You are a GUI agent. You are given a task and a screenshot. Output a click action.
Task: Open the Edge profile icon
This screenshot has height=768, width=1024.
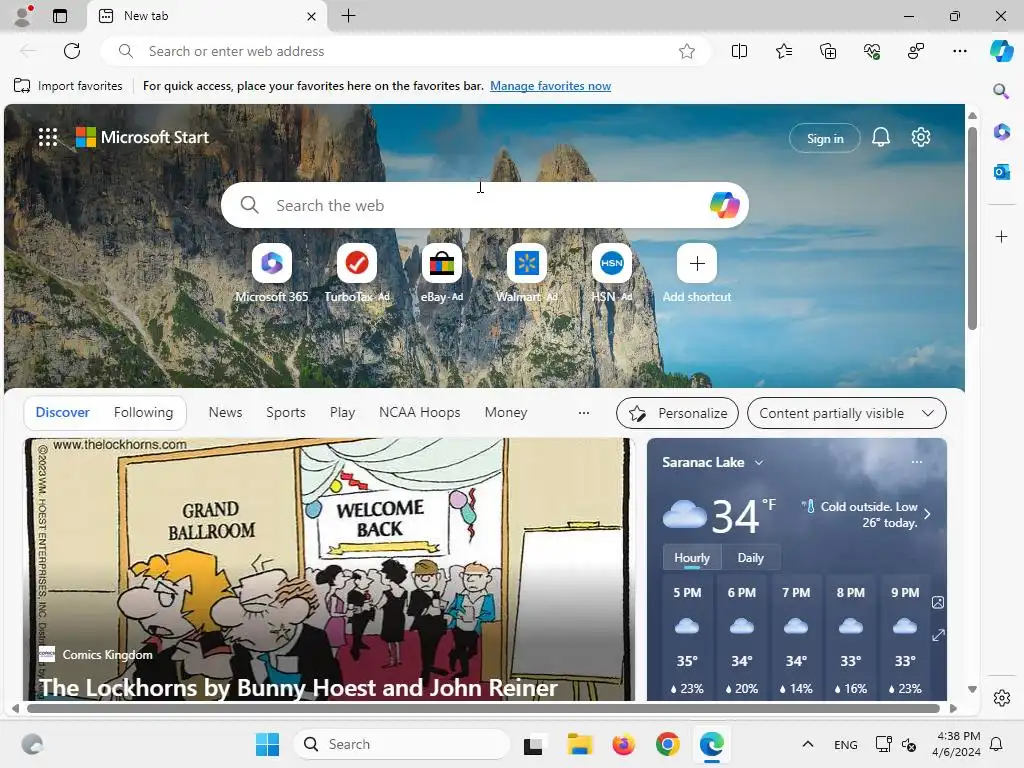[x=23, y=16]
